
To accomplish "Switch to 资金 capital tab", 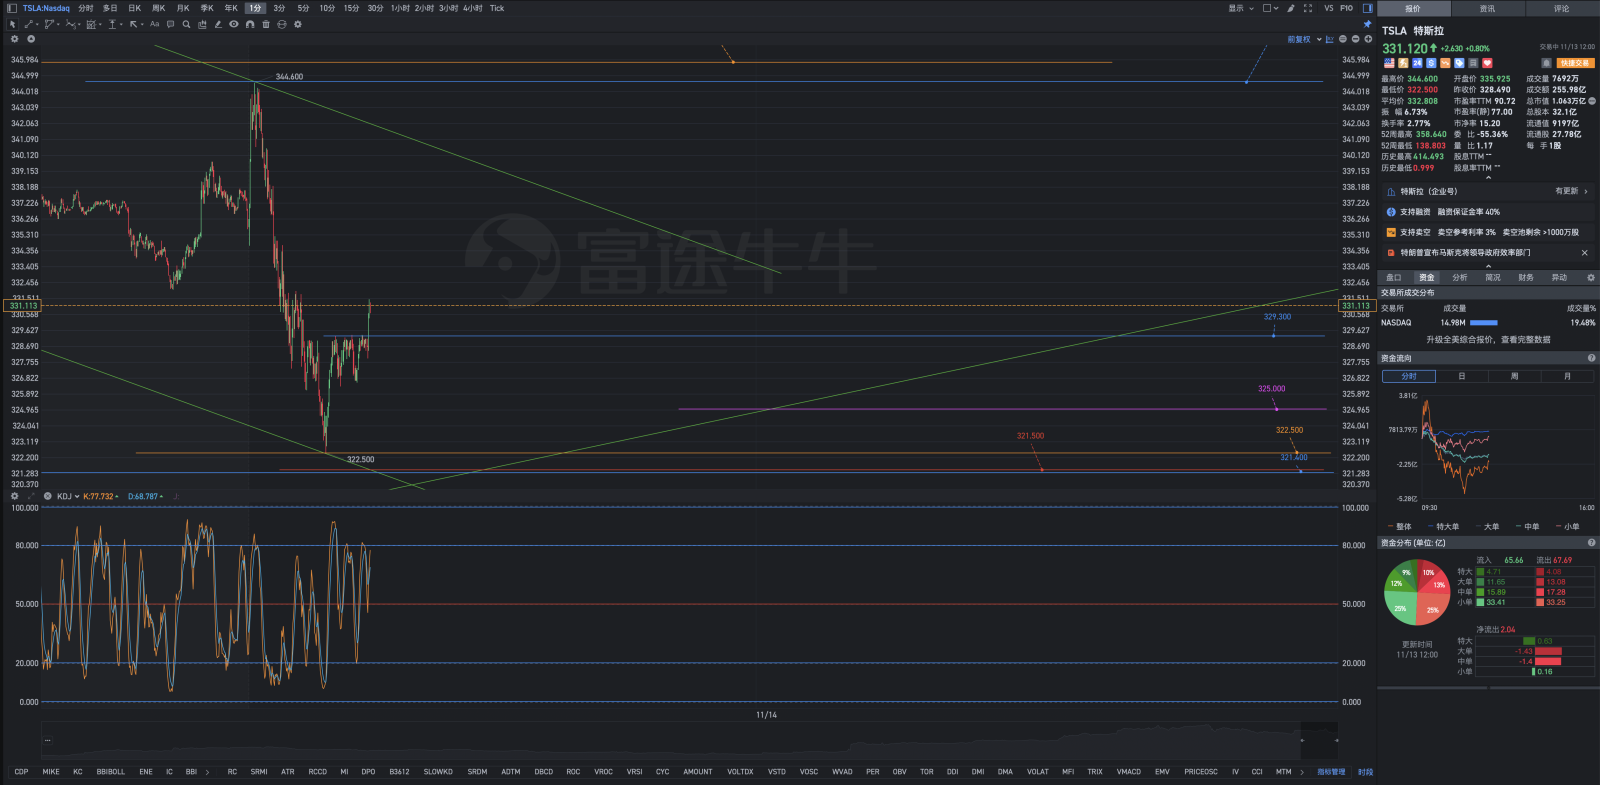I will pos(1426,277).
